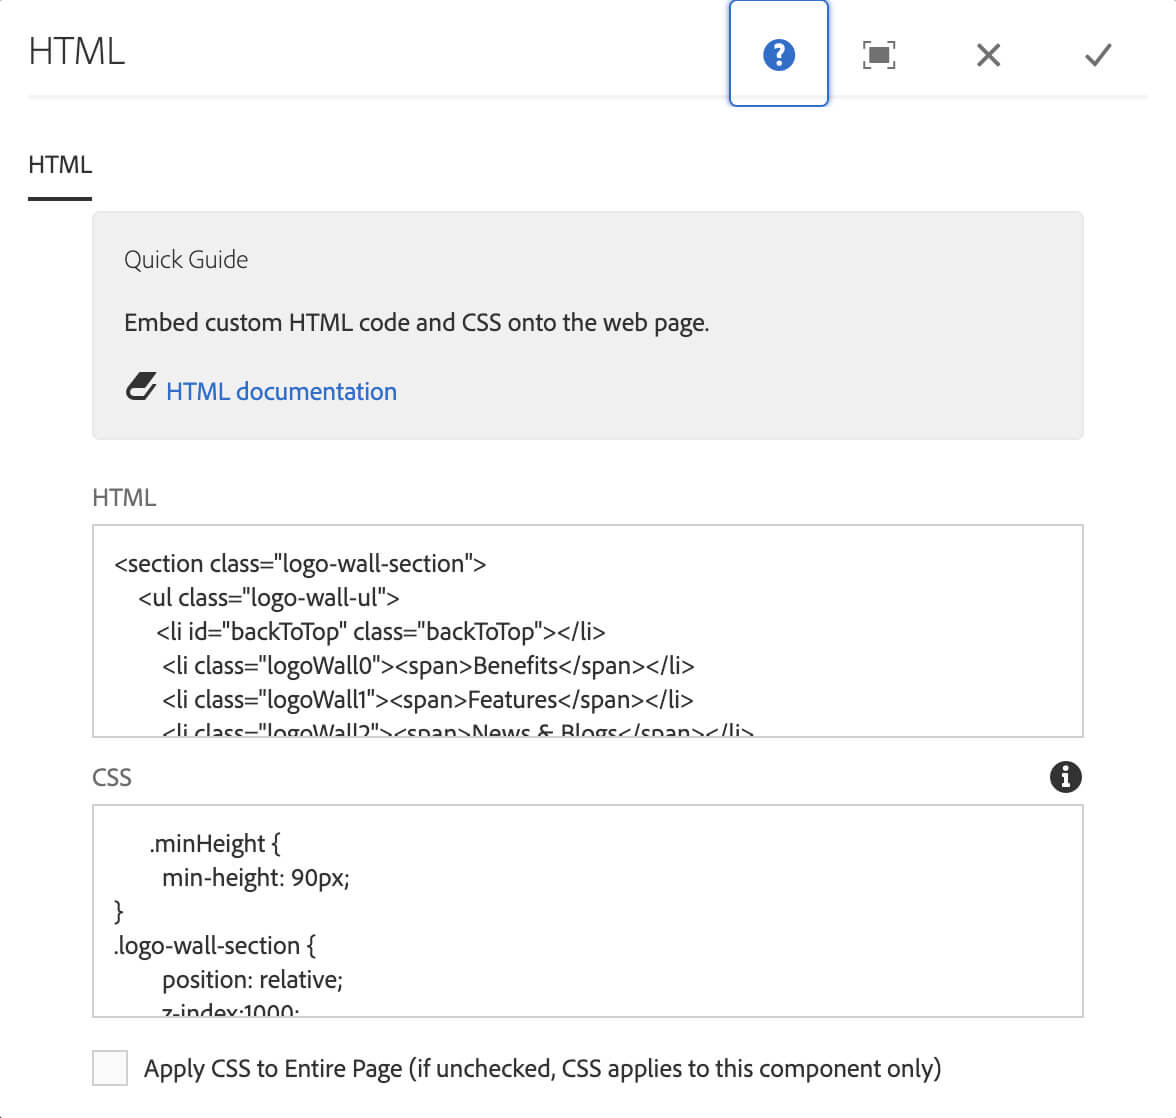Confirm changes with the checkmark icon
The width and height of the screenshot is (1176, 1118).
[x=1098, y=54]
